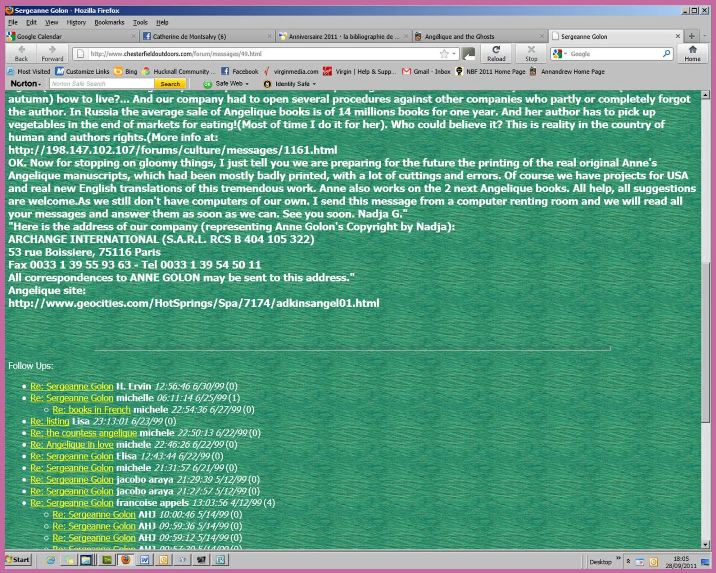Open jacobo araya's 21:29:39 reply link
Image resolution: width=716 pixels, height=573 pixels.
[72, 479]
